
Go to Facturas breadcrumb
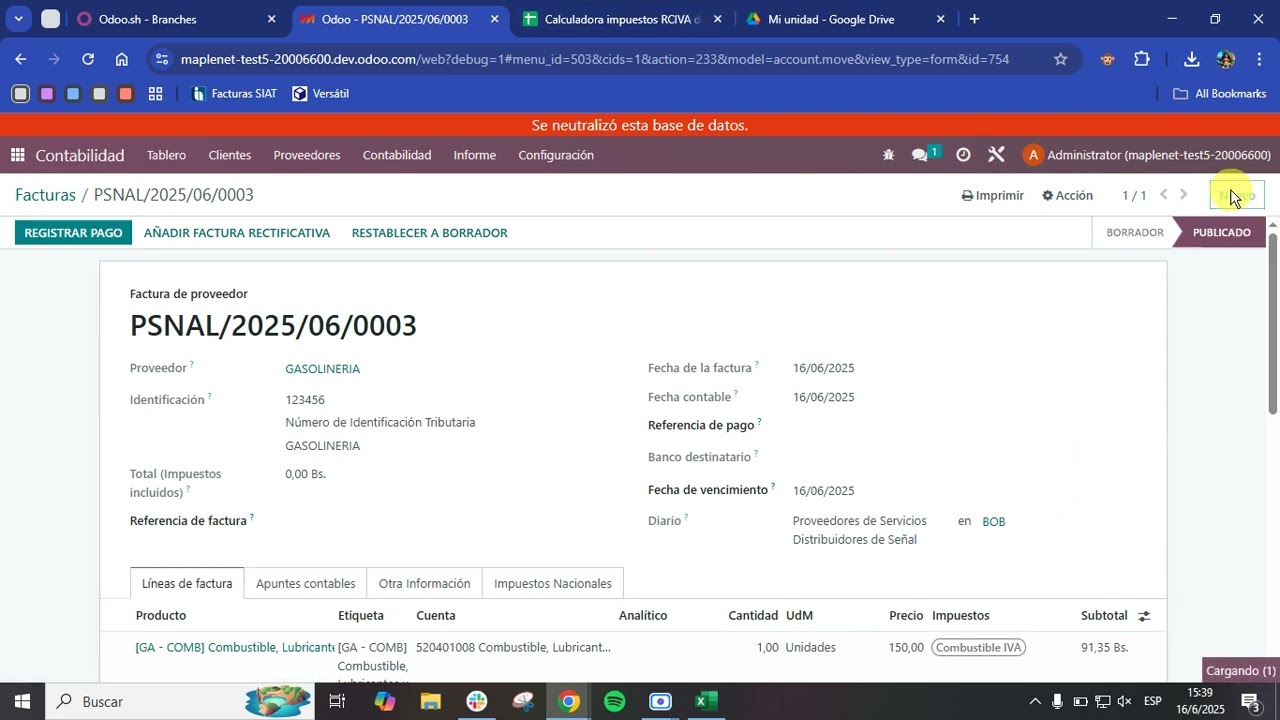pos(45,195)
